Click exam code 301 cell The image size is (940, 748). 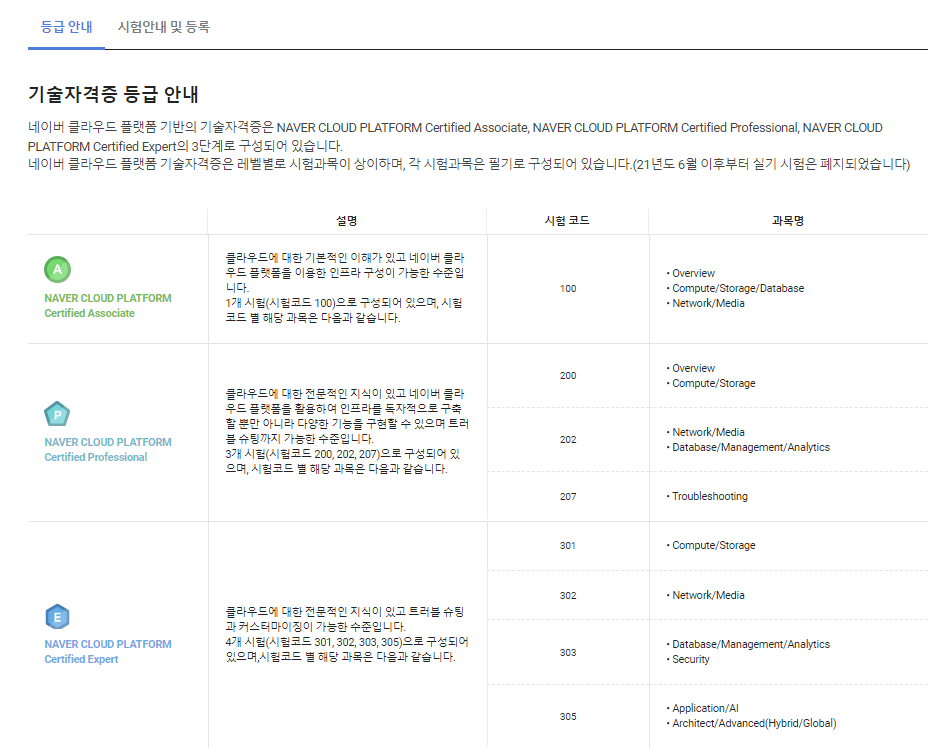[x=568, y=545]
